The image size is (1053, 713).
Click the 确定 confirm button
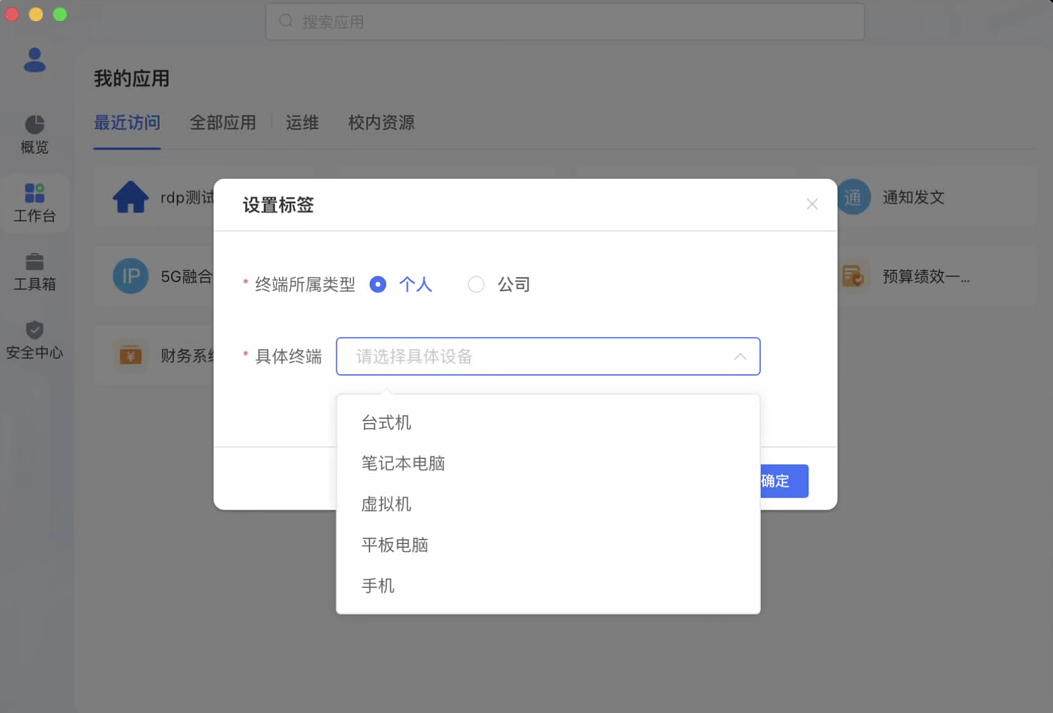tap(784, 481)
